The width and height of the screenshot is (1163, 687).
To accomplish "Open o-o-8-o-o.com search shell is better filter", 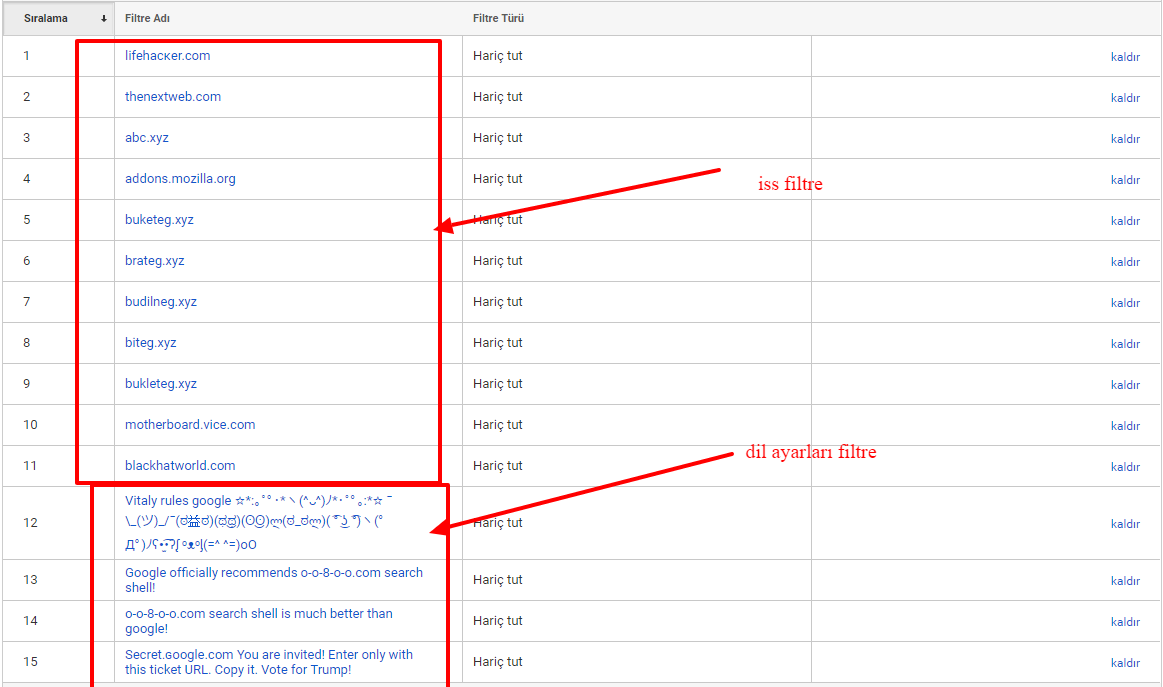I will [x=259, y=621].
